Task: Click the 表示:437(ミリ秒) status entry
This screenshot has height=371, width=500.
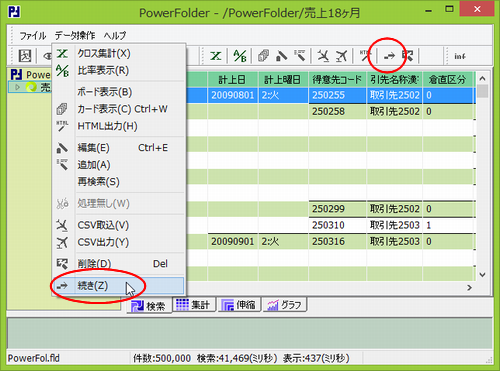Action: pyautogui.click(x=316, y=358)
